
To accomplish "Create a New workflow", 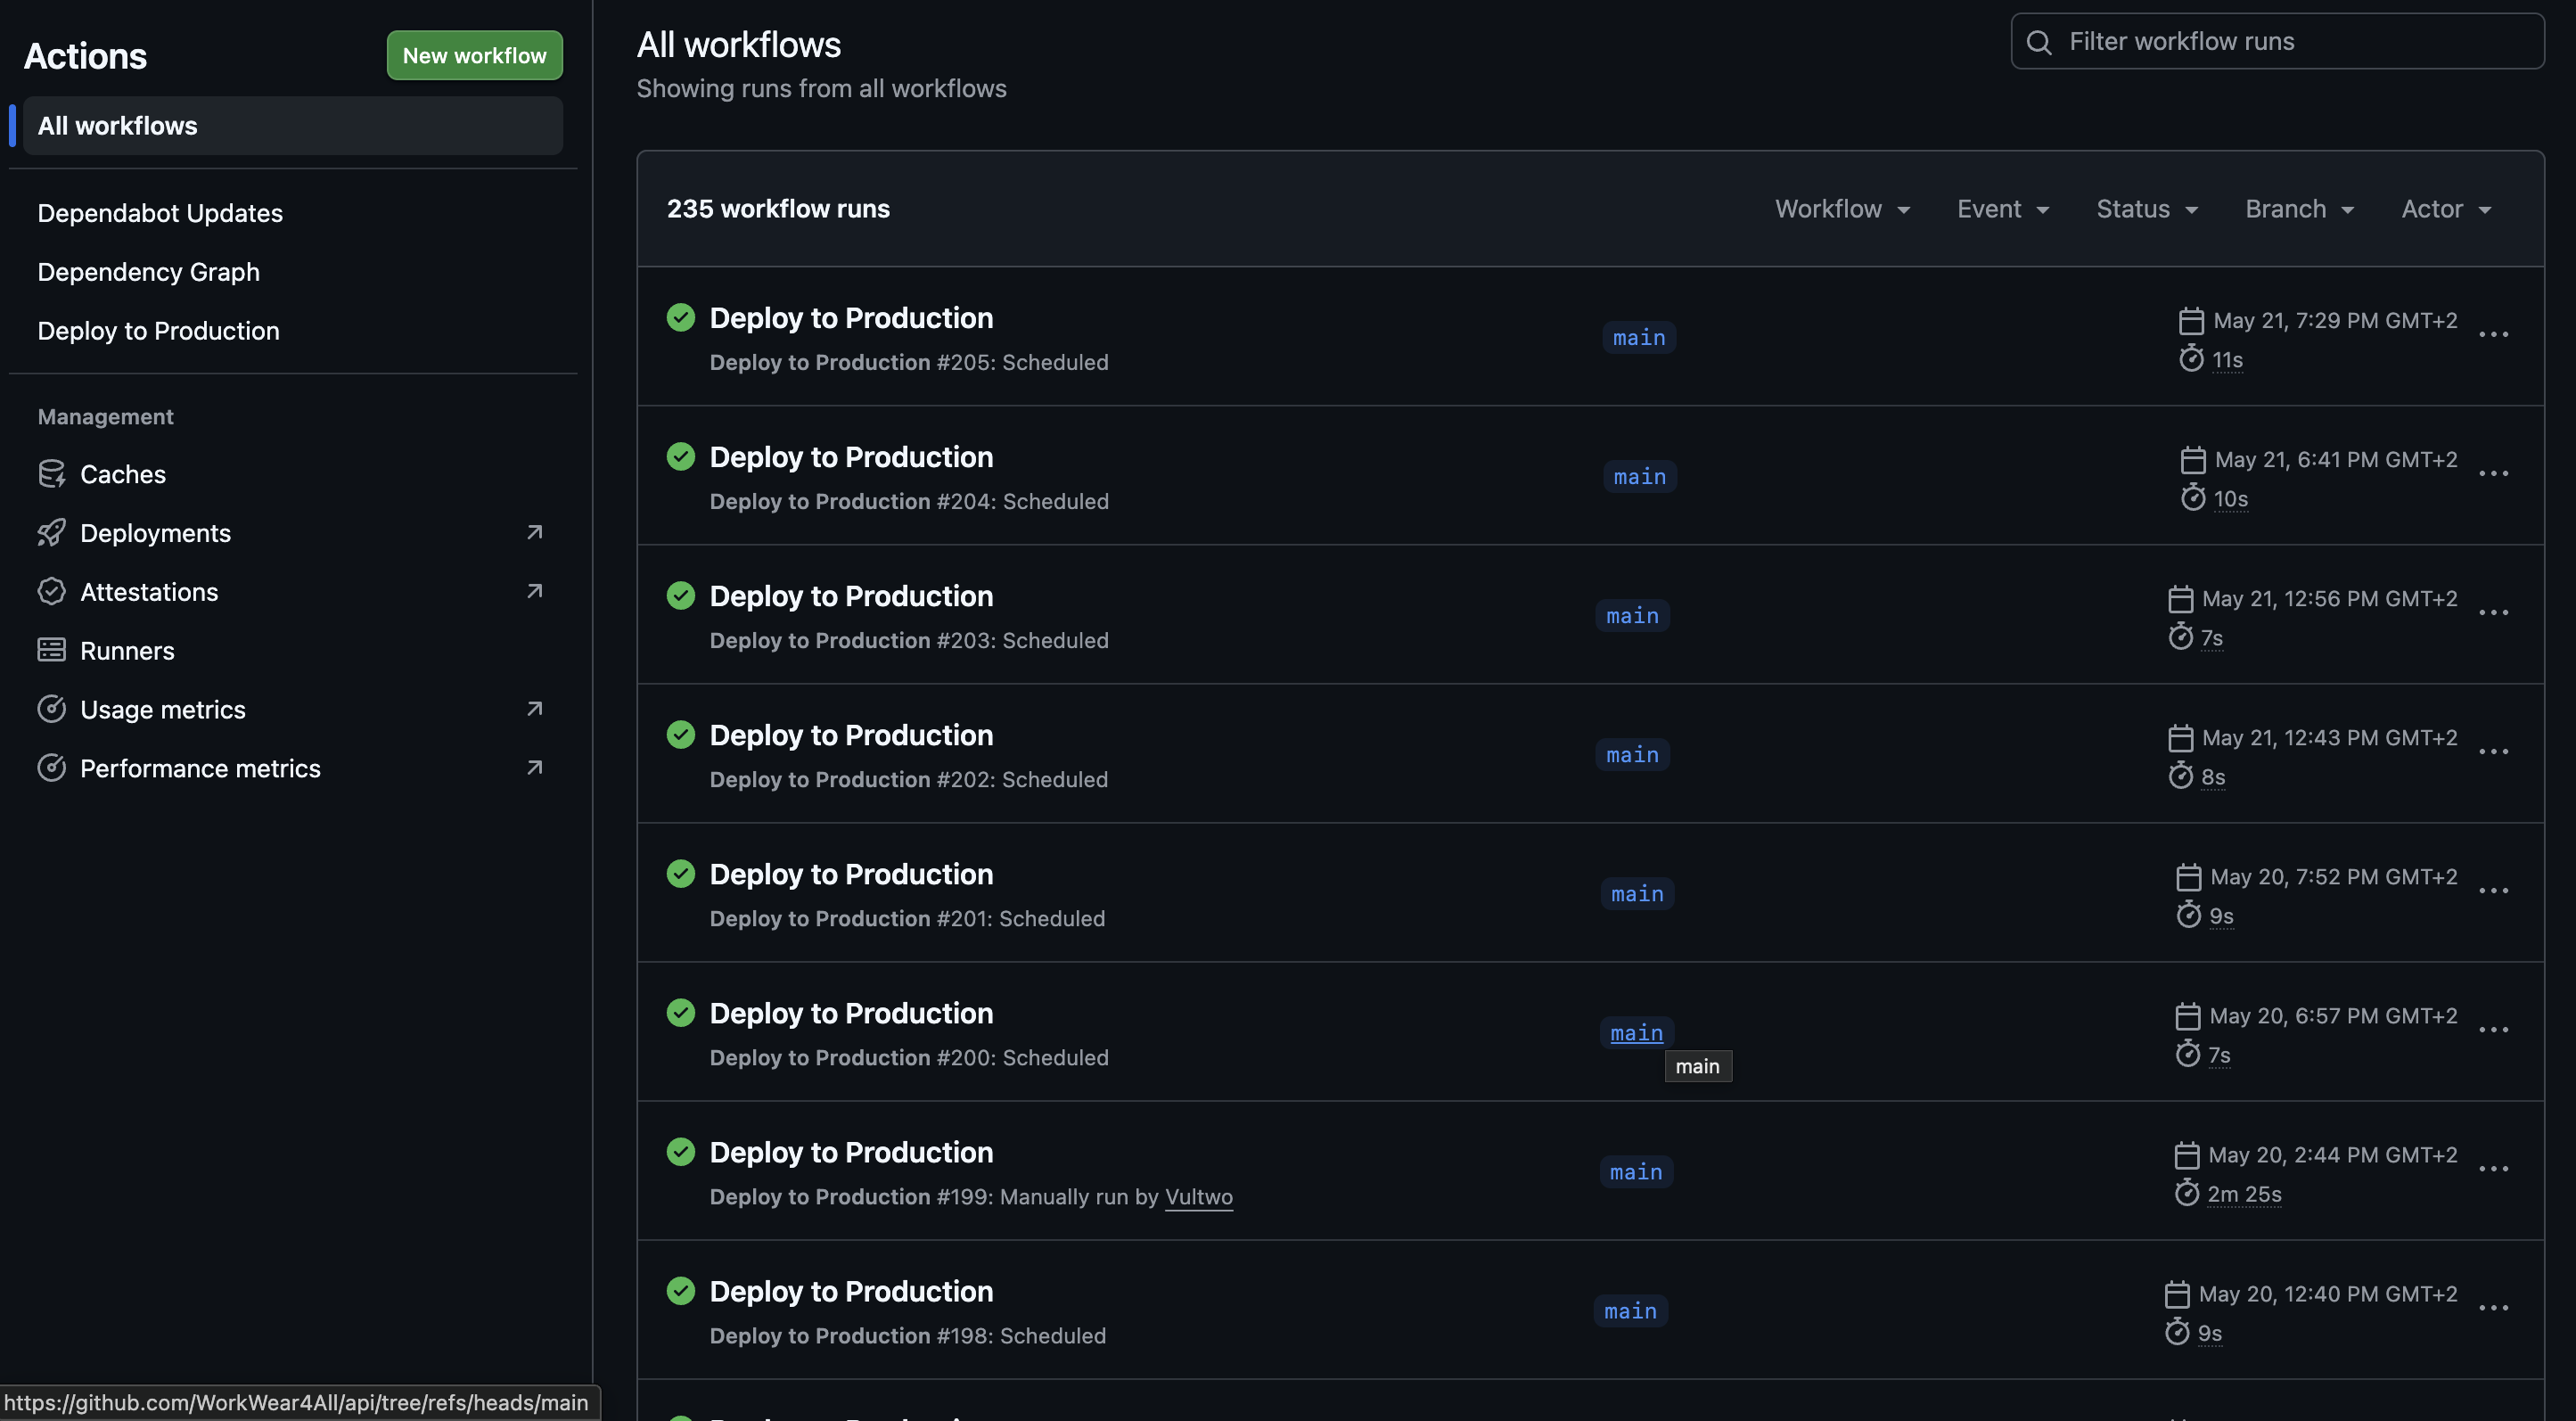I will point(474,56).
